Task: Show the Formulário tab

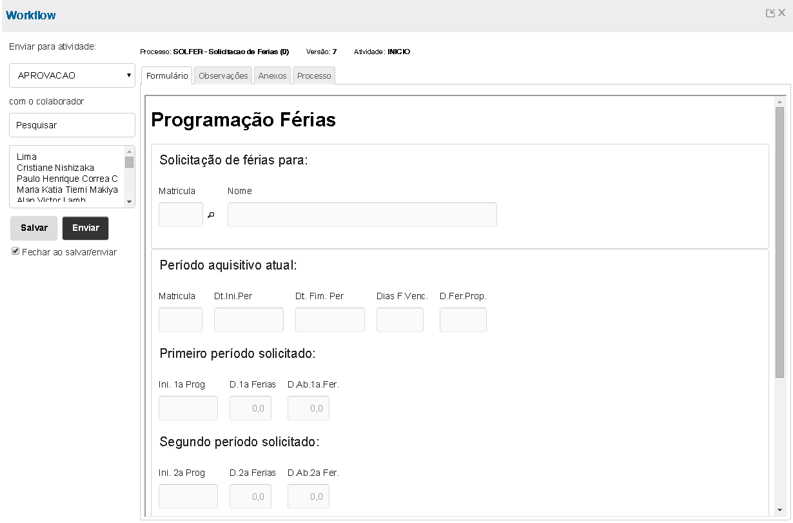Action: (167, 75)
